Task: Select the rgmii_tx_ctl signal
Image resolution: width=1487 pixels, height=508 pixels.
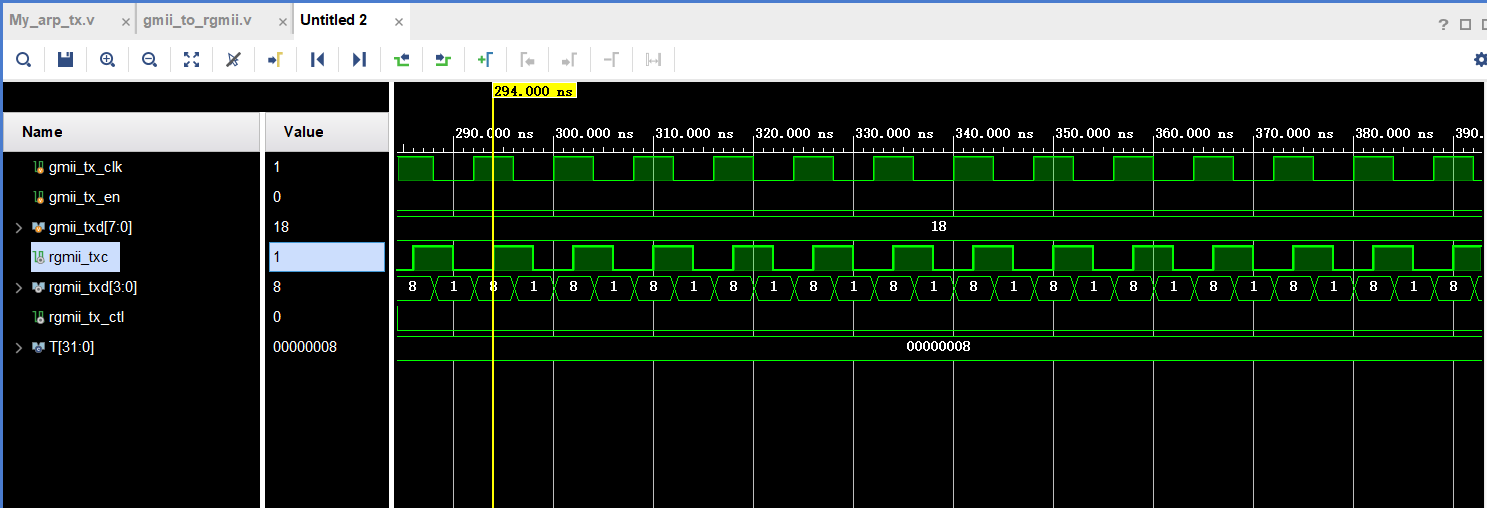Action: (86, 317)
